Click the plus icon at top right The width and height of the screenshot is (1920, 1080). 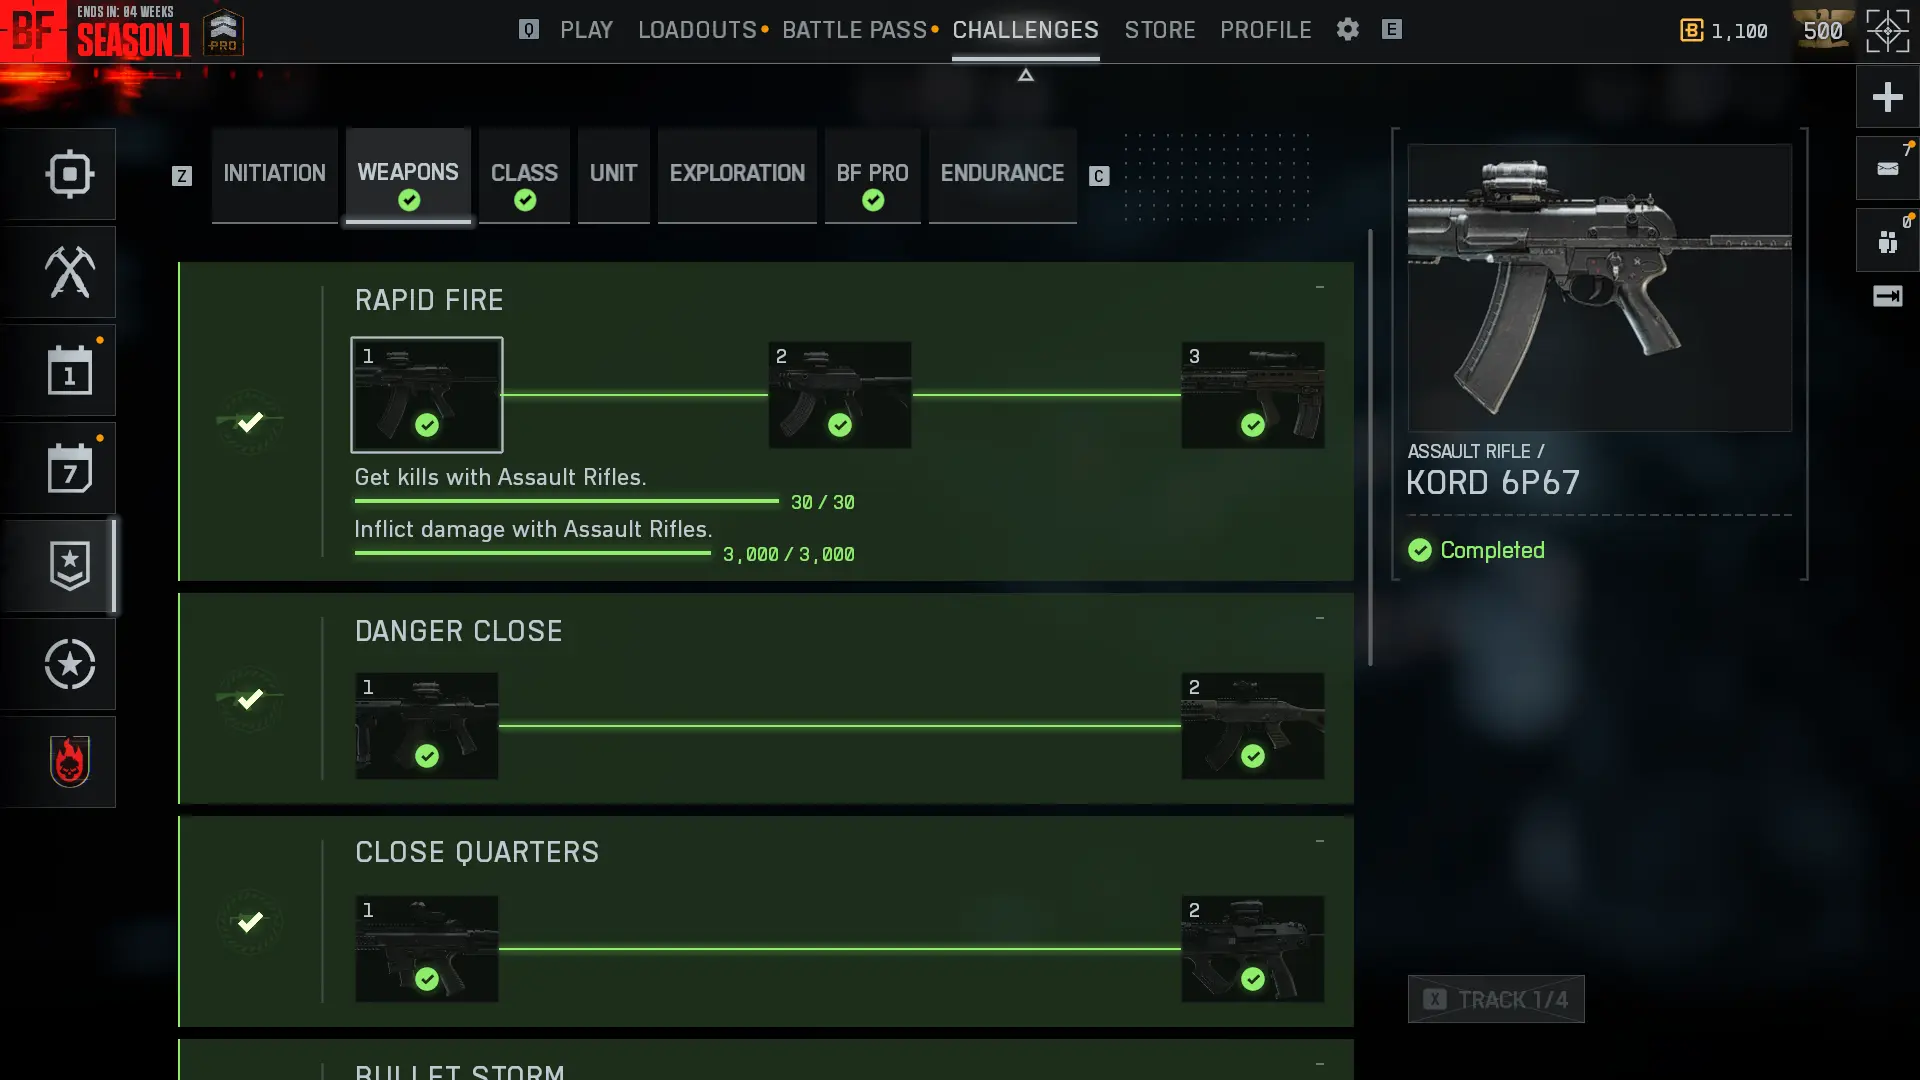point(1887,97)
